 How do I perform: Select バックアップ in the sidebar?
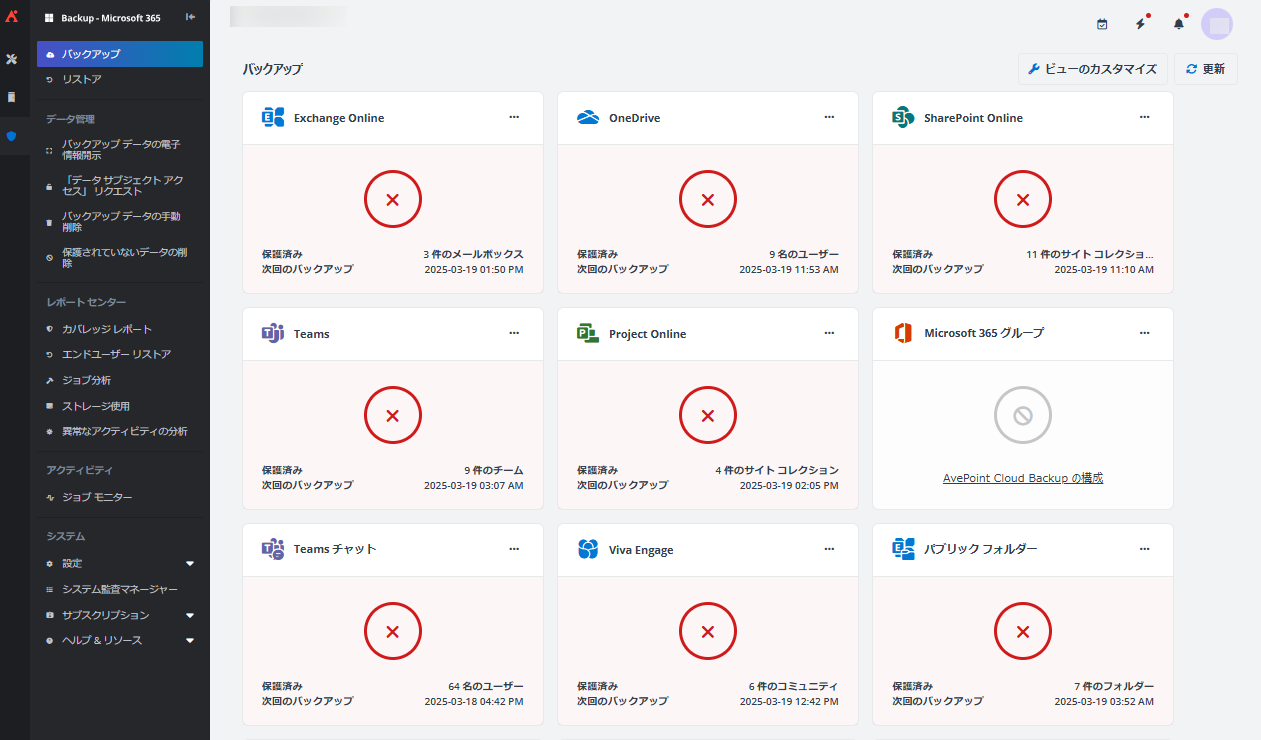(x=120, y=54)
